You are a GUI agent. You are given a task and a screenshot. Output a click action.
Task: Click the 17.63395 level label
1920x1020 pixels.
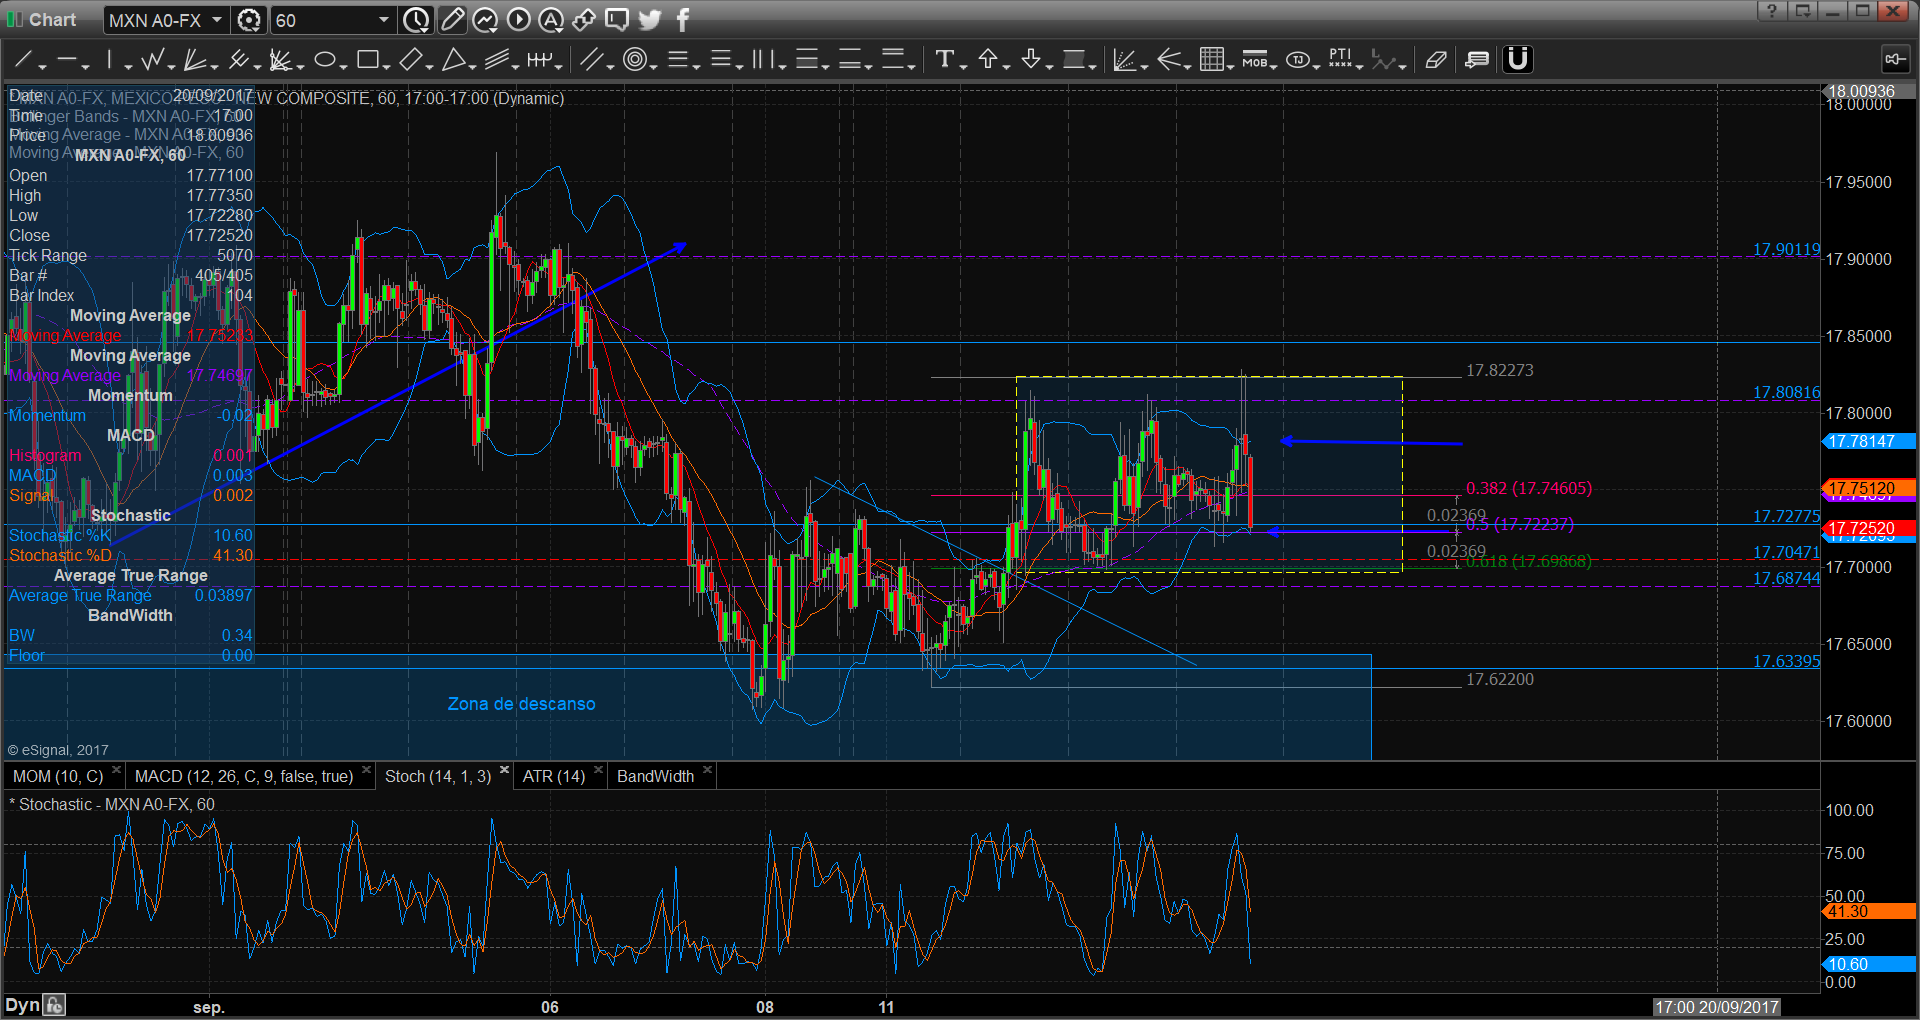coord(1786,661)
